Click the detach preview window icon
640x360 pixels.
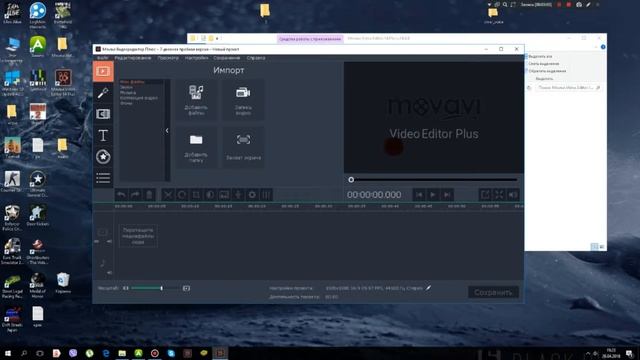[485, 195]
